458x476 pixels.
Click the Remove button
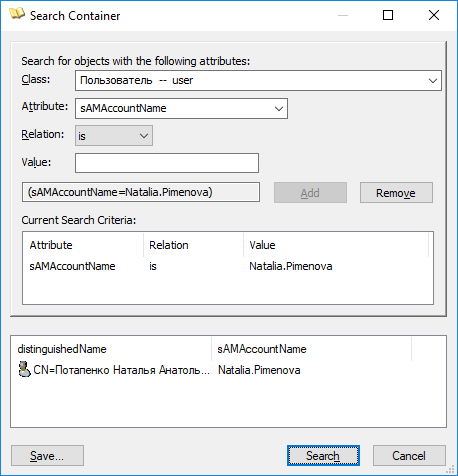(x=396, y=193)
